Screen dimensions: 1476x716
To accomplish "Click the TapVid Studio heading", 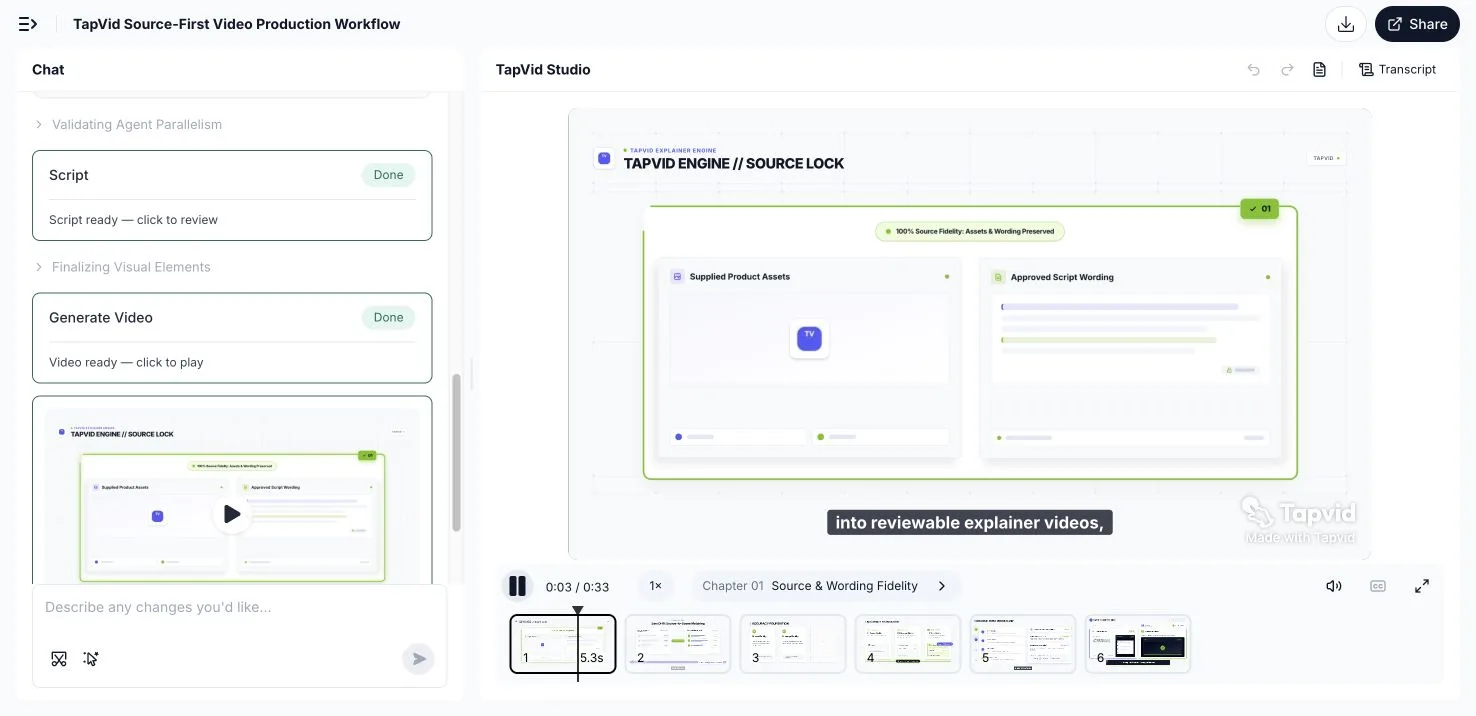I will click(x=543, y=69).
